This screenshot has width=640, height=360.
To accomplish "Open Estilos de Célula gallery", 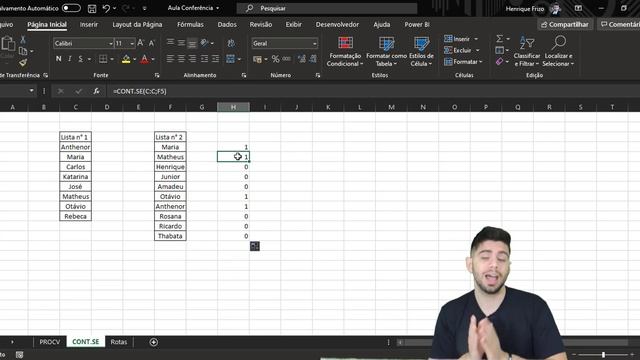I will [421, 51].
